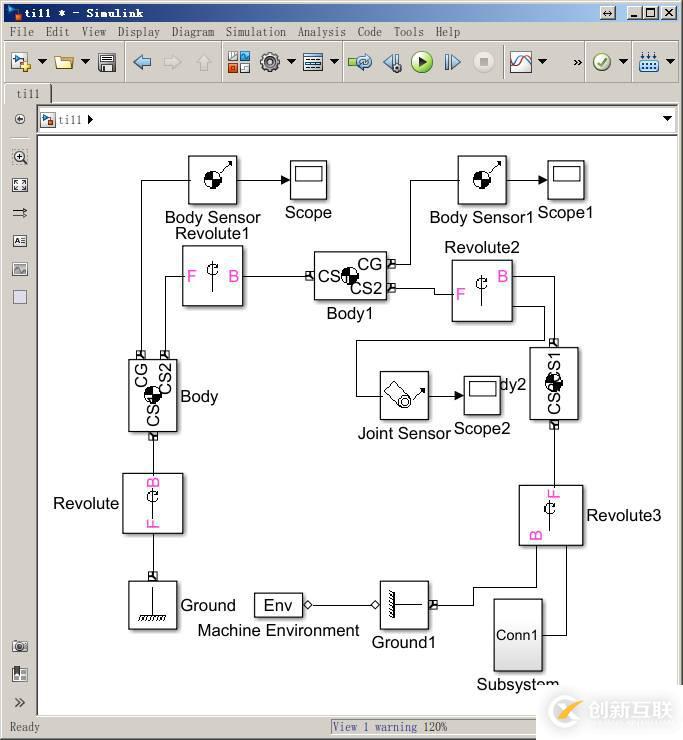The image size is (683, 740).
Task: Open the Edit menu
Action: 58,32
